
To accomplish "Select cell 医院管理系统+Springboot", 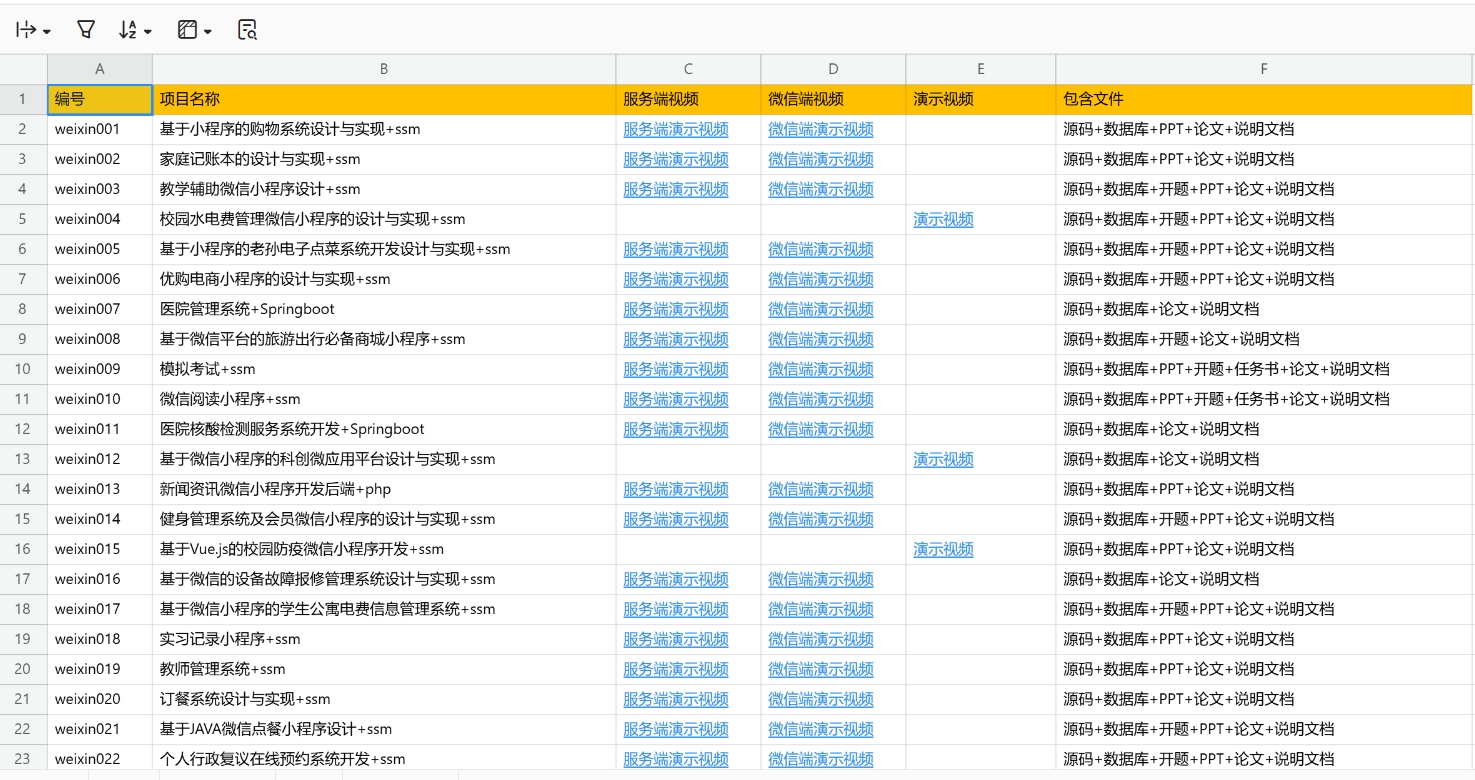I will pos(384,309).
